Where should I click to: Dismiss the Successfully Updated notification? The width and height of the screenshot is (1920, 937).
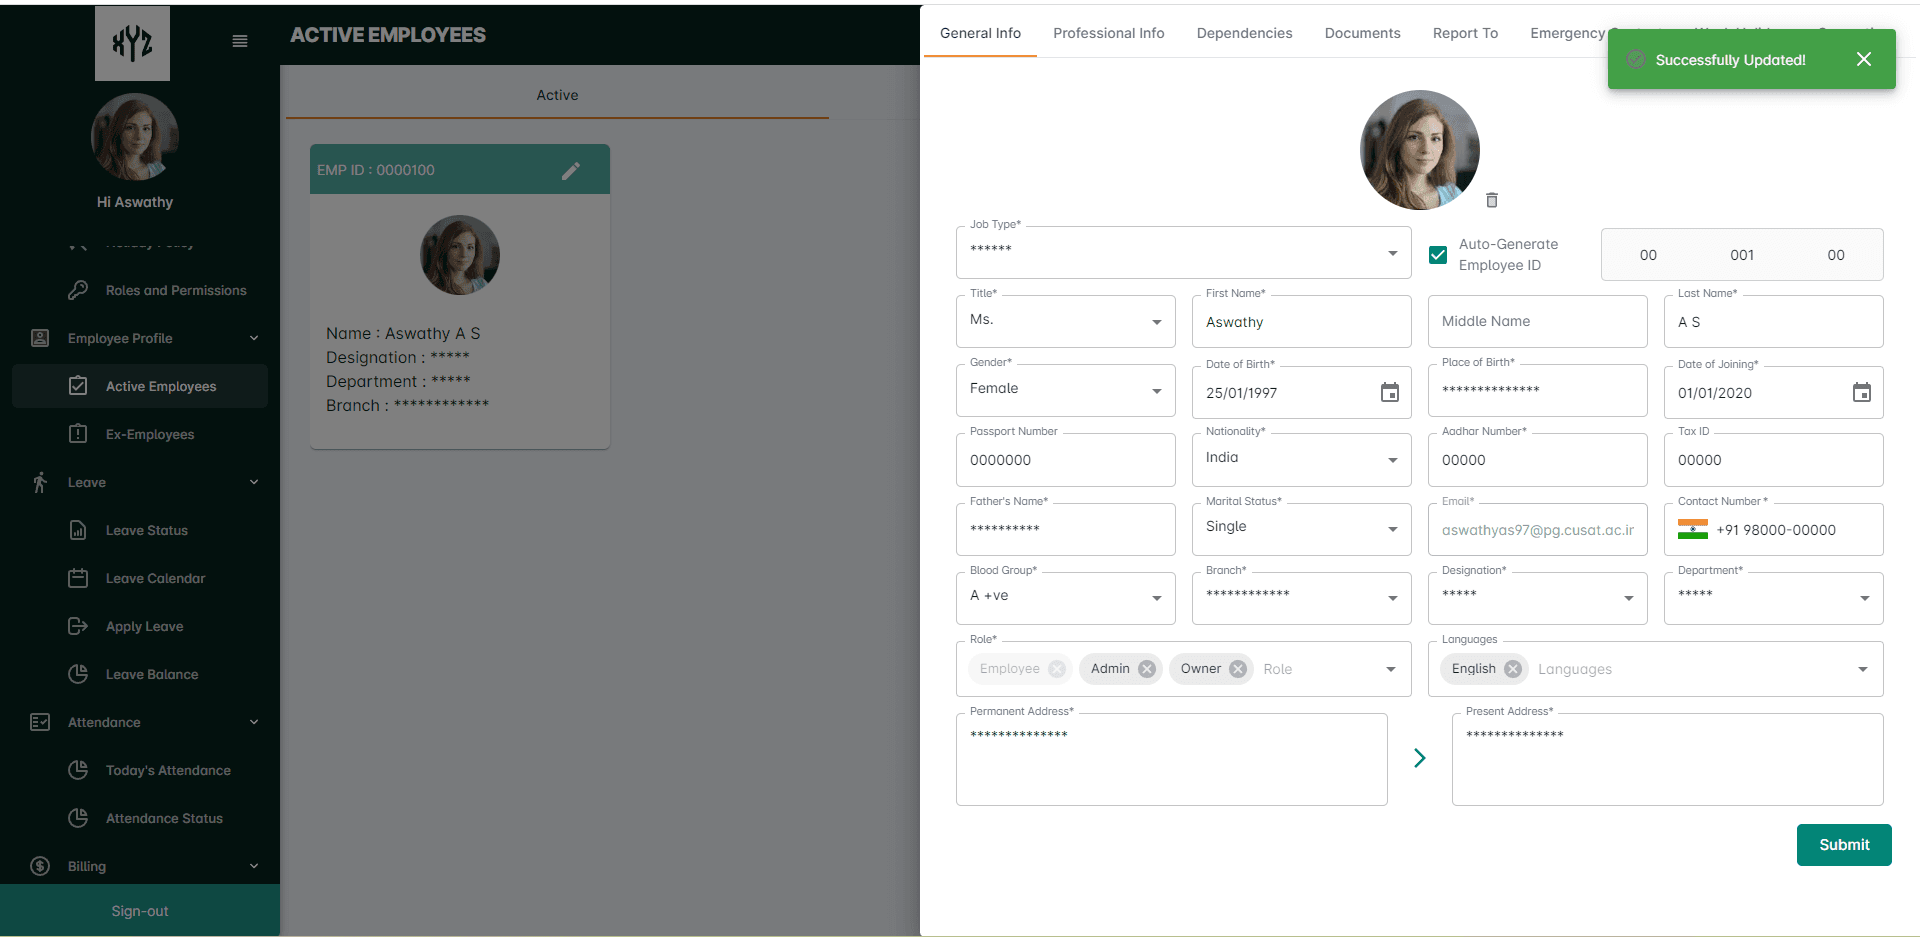[1863, 59]
